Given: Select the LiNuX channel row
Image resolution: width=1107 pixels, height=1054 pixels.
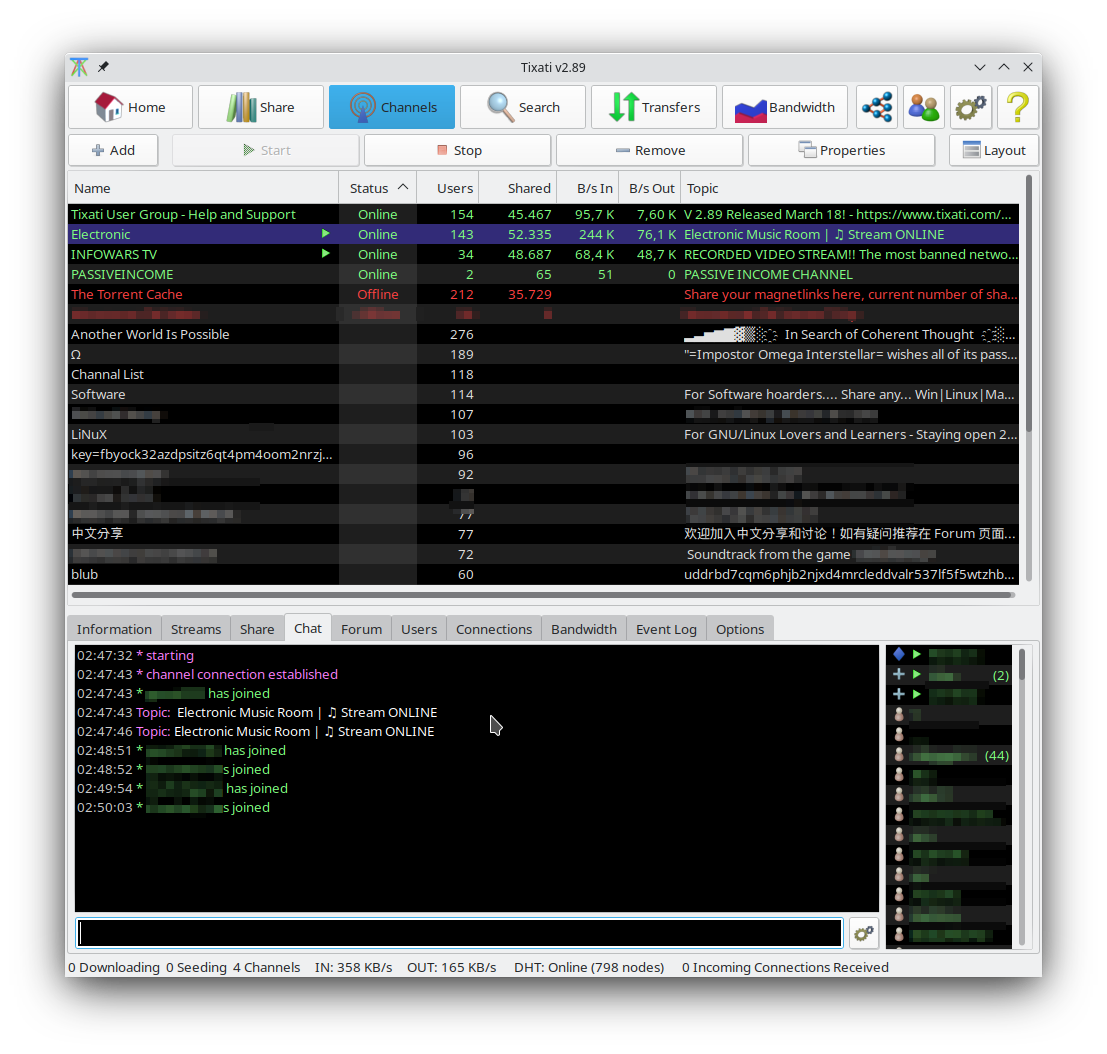Looking at the screenshot, I should 544,435.
